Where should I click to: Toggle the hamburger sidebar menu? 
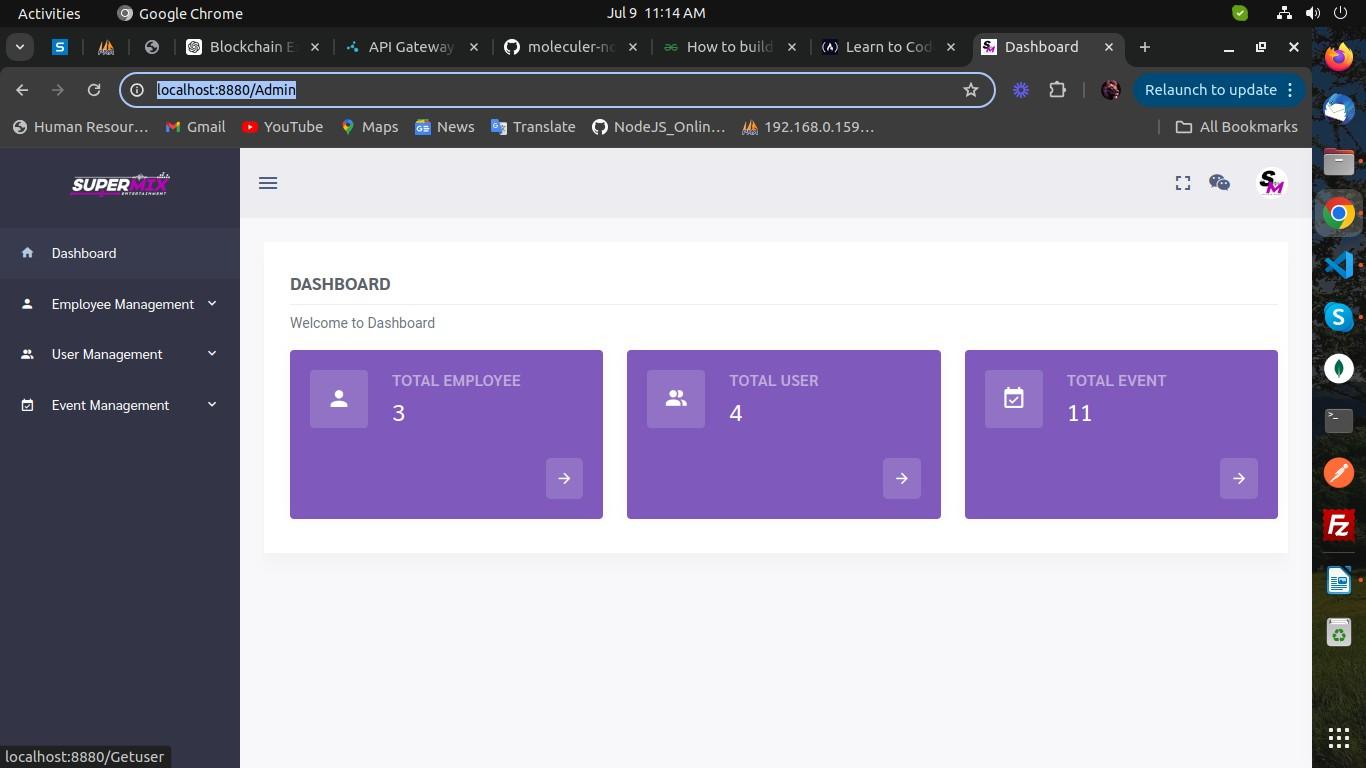268,183
